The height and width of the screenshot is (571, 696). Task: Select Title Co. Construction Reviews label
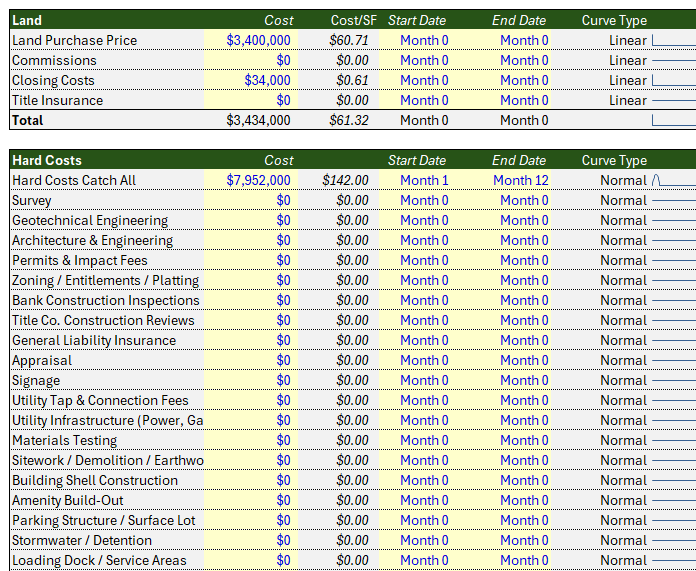point(103,320)
